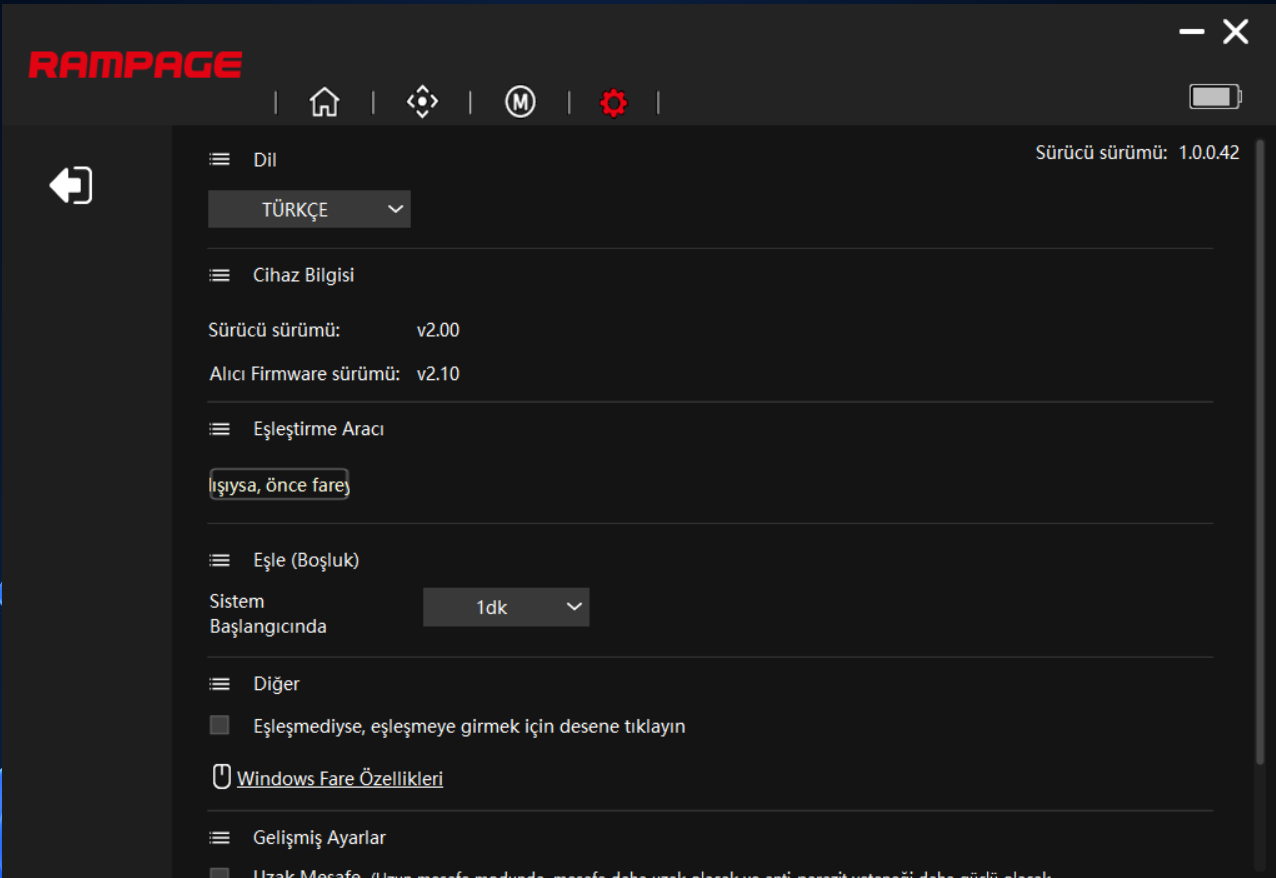Expand the chevron on the language selector

coord(394,209)
